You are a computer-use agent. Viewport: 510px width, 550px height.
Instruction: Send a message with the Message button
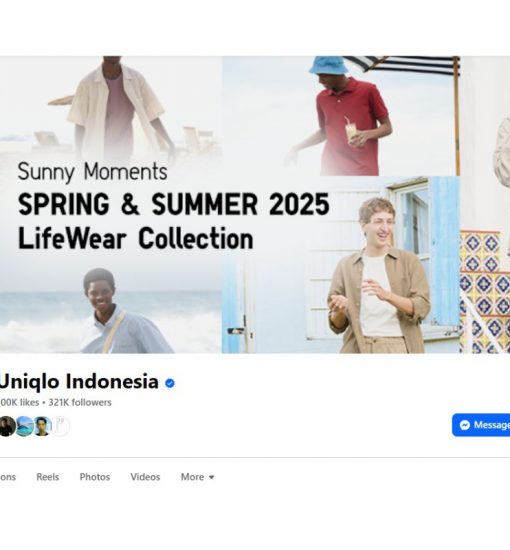[481, 425]
